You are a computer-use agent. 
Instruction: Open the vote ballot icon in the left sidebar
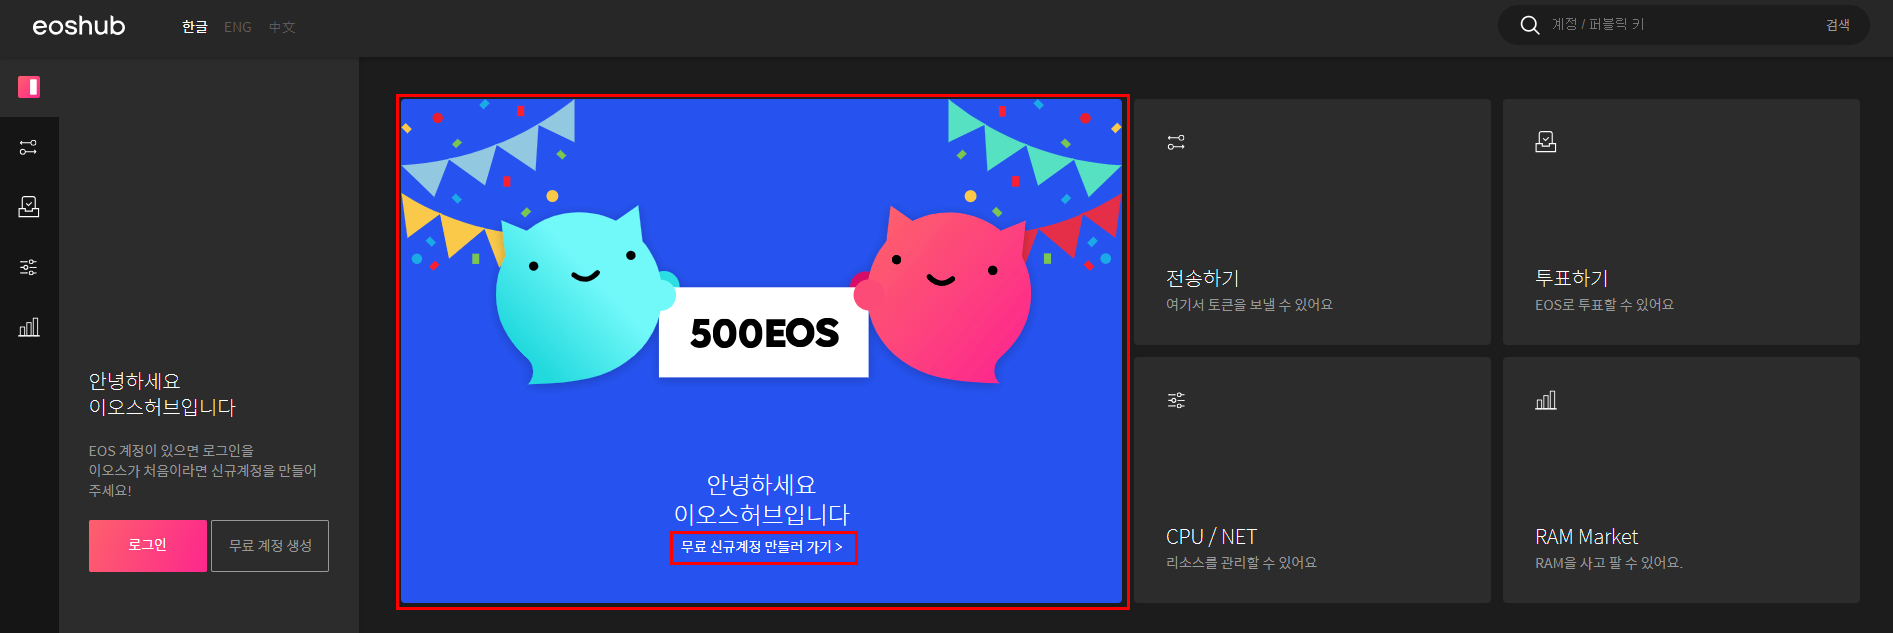(x=29, y=207)
